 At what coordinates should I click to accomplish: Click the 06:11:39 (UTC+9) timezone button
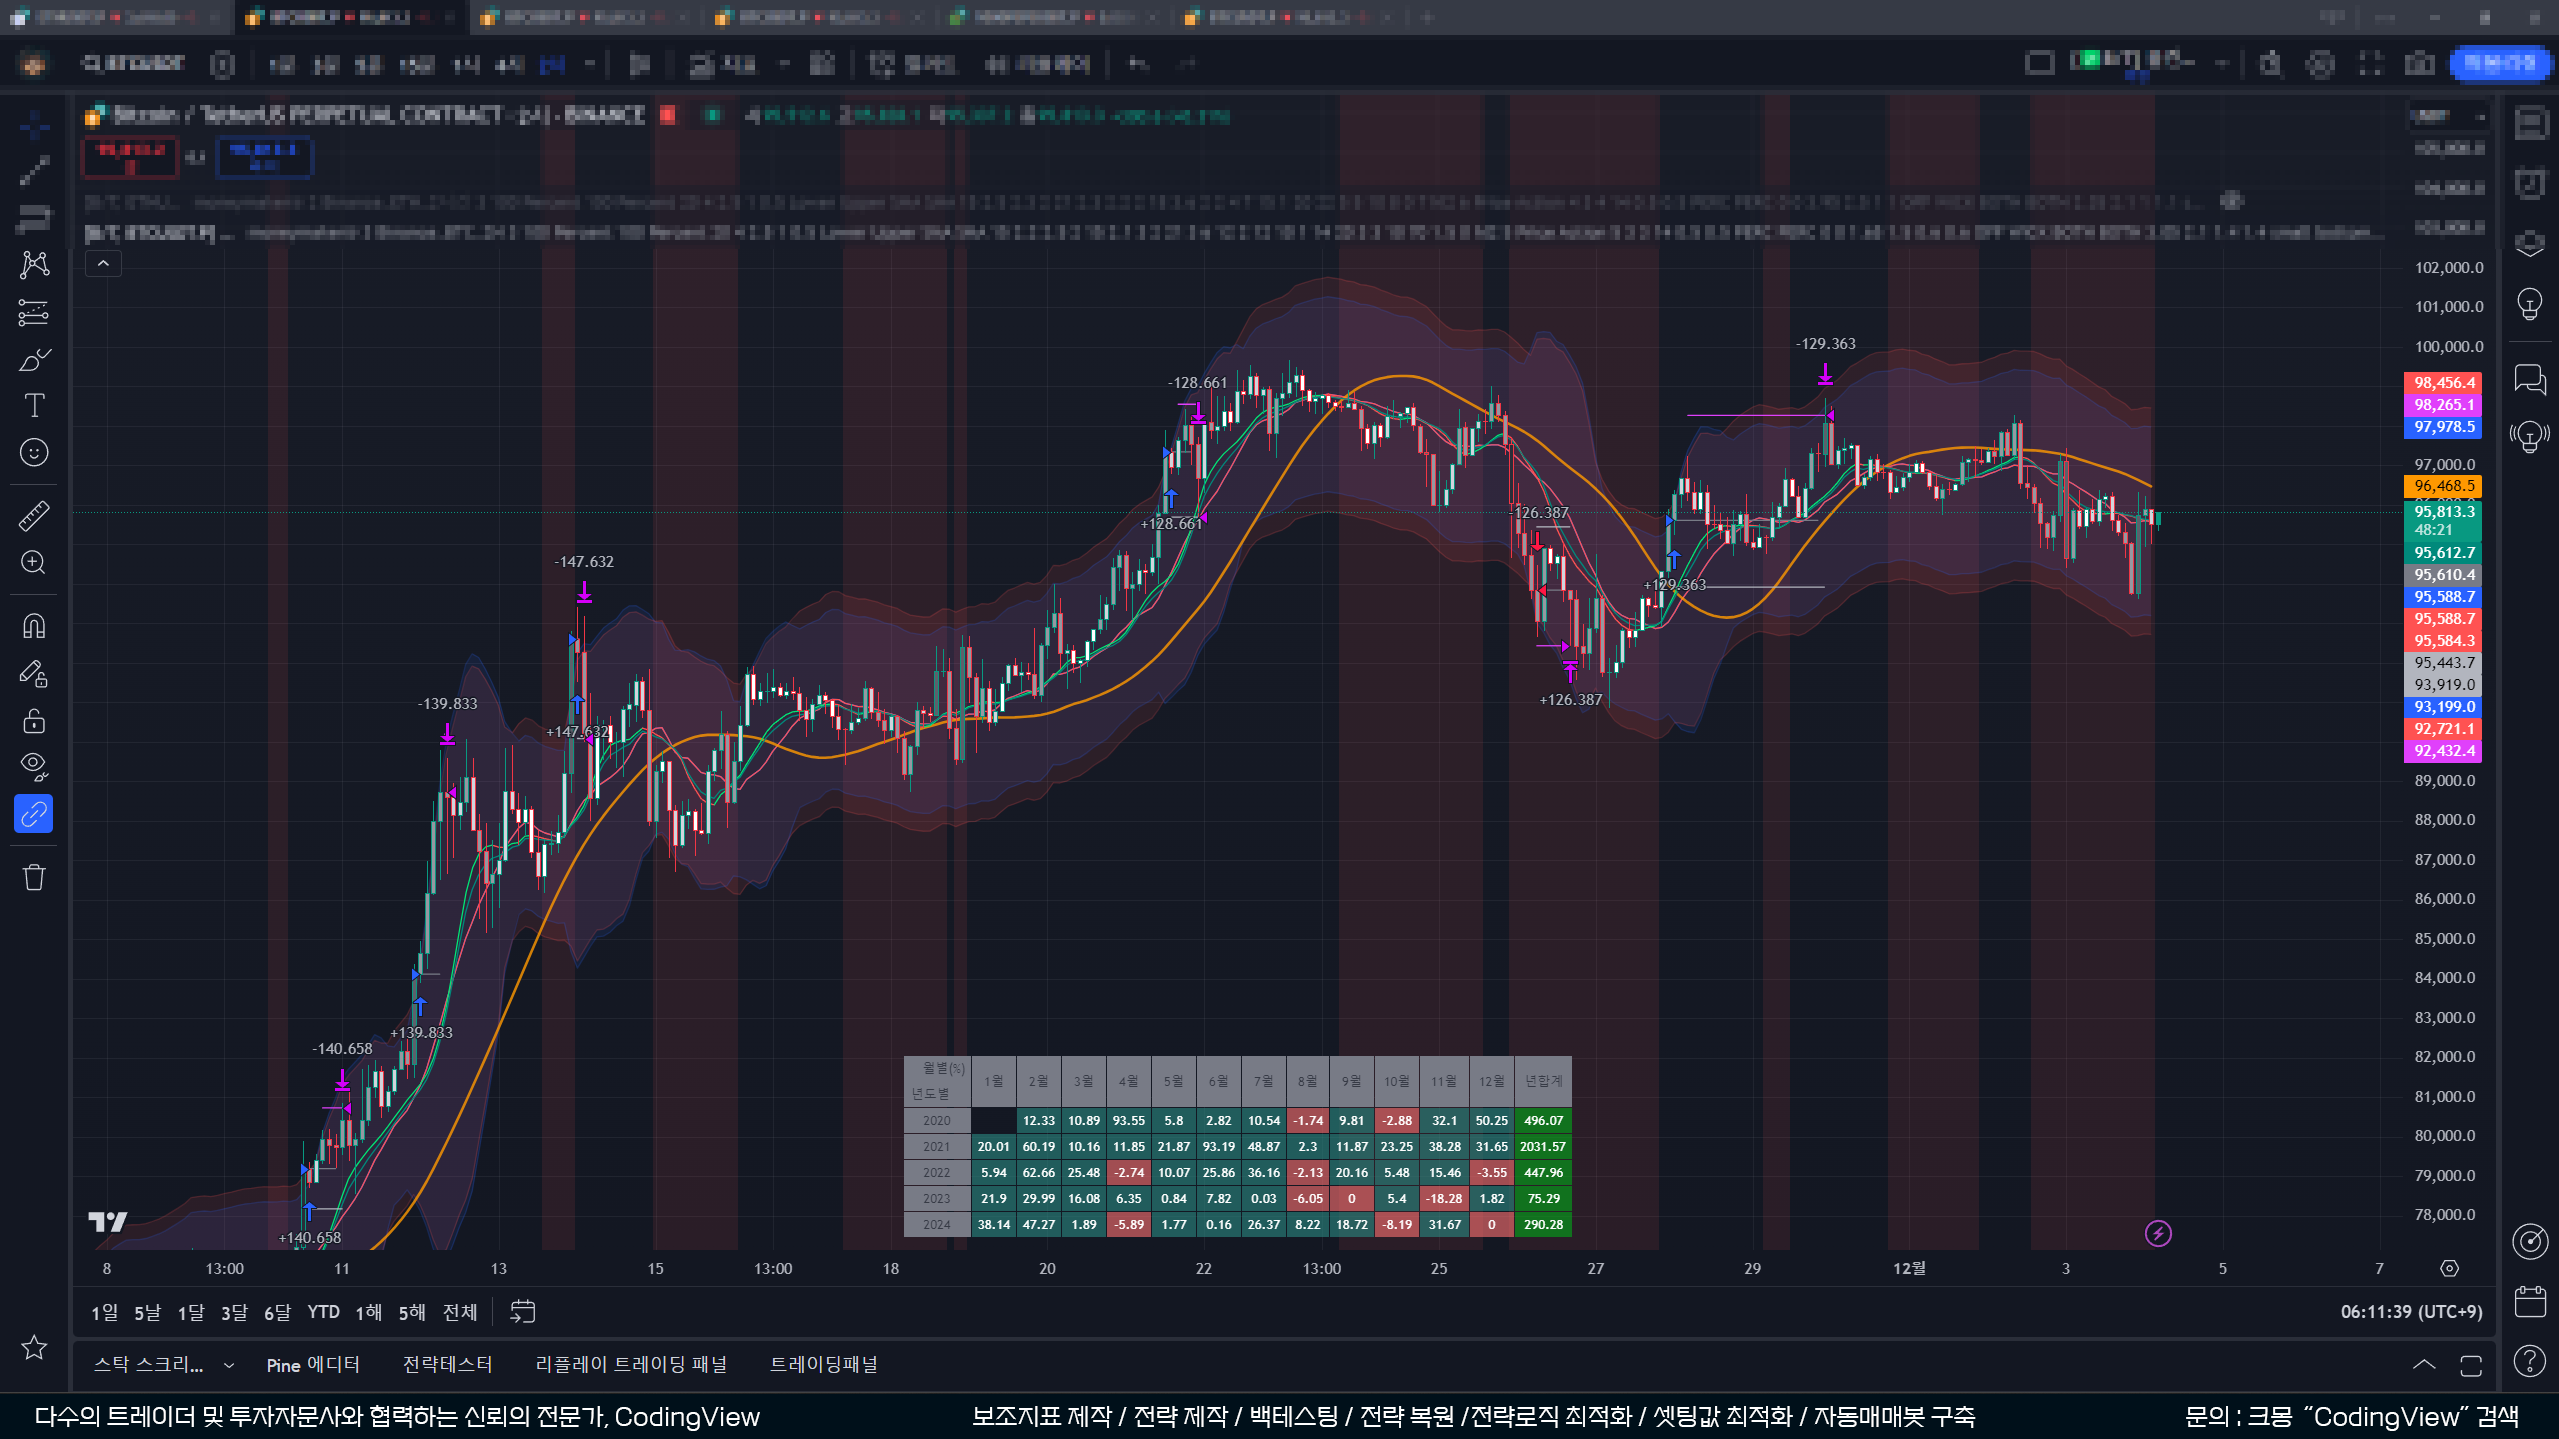(2411, 1312)
